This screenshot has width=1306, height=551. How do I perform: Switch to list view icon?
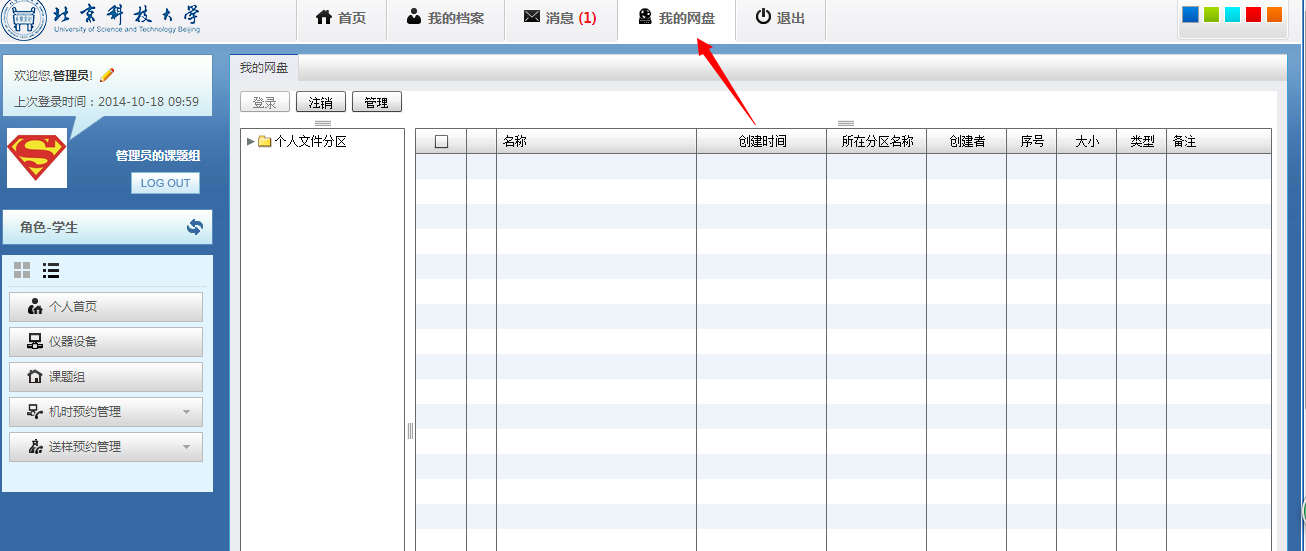click(x=51, y=270)
